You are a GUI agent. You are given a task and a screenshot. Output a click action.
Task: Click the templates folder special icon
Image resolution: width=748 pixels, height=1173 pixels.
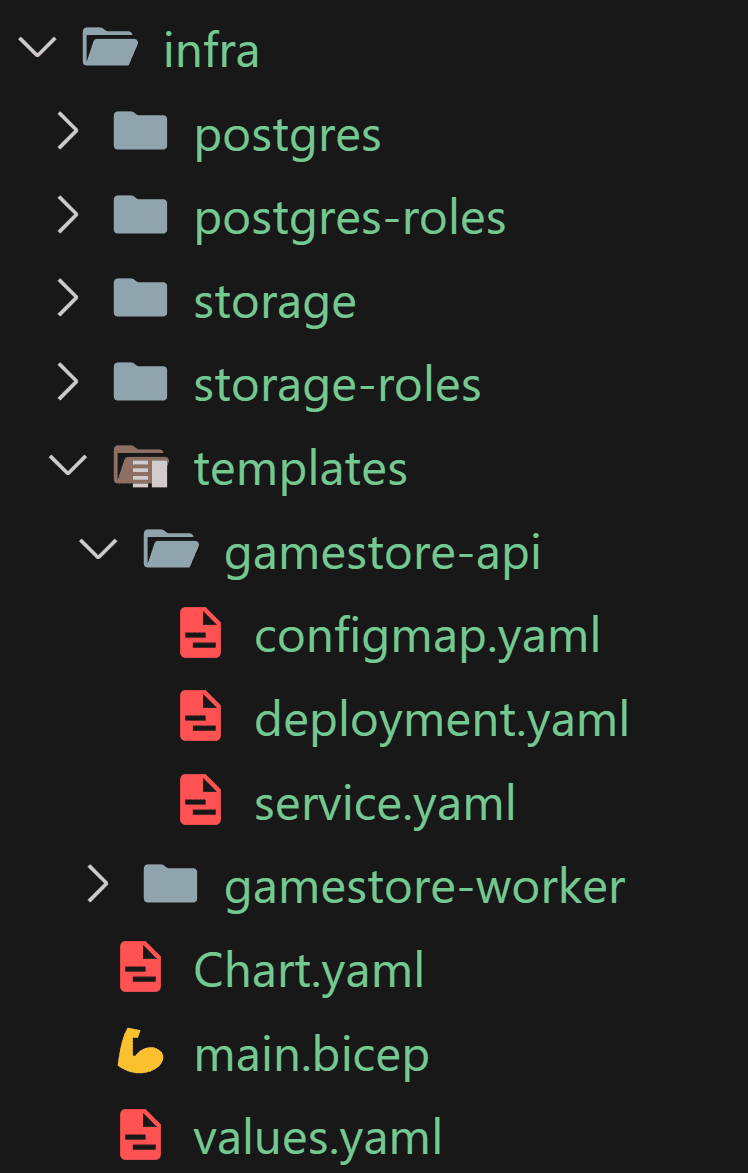tap(140, 467)
